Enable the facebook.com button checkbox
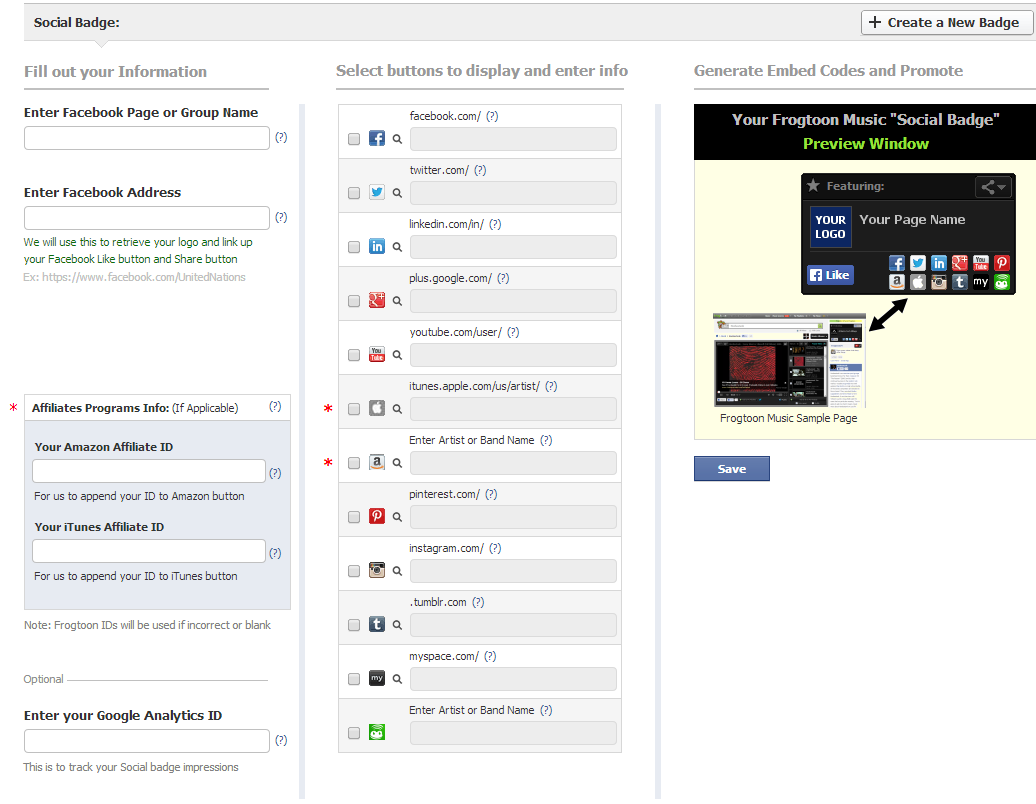This screenshot has width=1036, height=804. tap(354, 139)
